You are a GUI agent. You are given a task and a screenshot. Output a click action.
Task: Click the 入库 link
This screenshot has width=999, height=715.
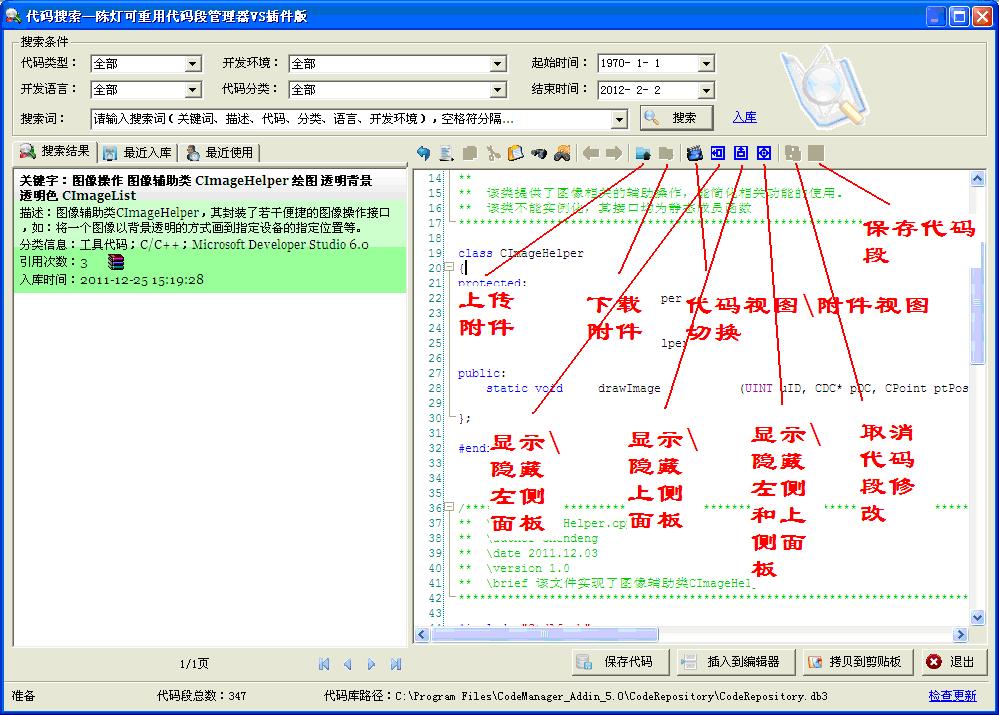(x=744, y=117)
